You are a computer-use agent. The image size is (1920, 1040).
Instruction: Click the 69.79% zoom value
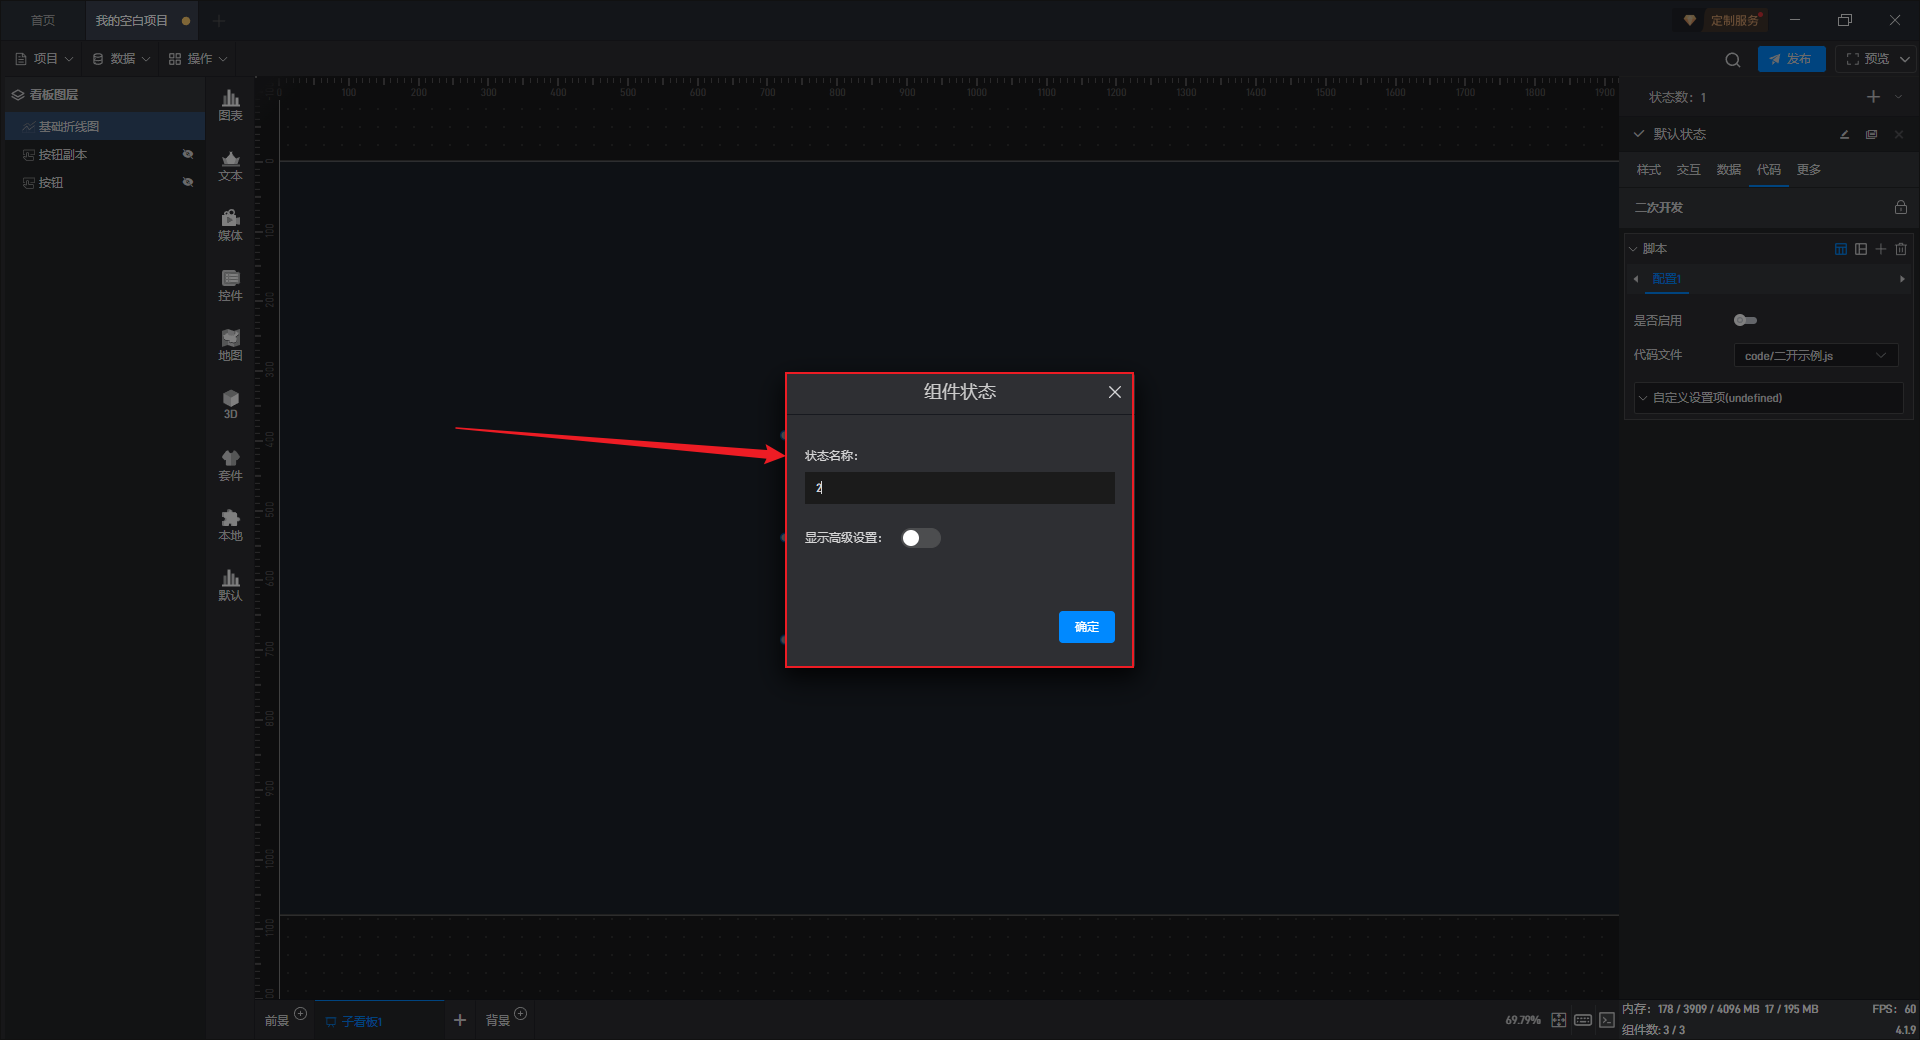coord(1522,1020)
